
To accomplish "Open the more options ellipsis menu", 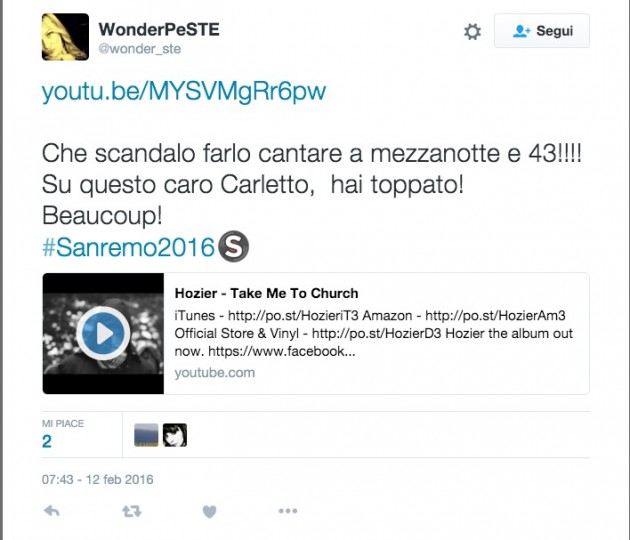I will [288, 511].
